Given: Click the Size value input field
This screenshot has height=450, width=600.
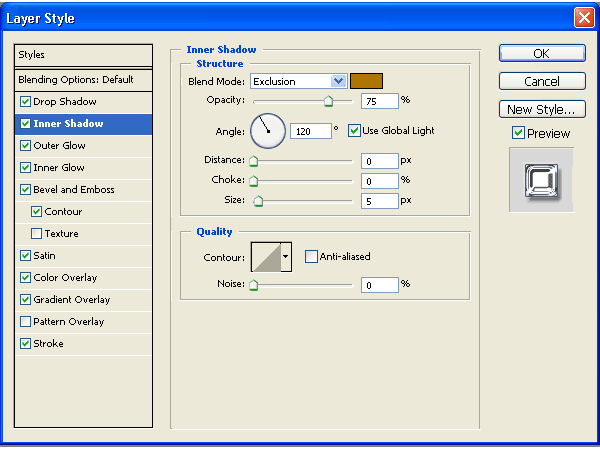Looking at the screenshot, I should pyautogui.click(x=379, y=201).
